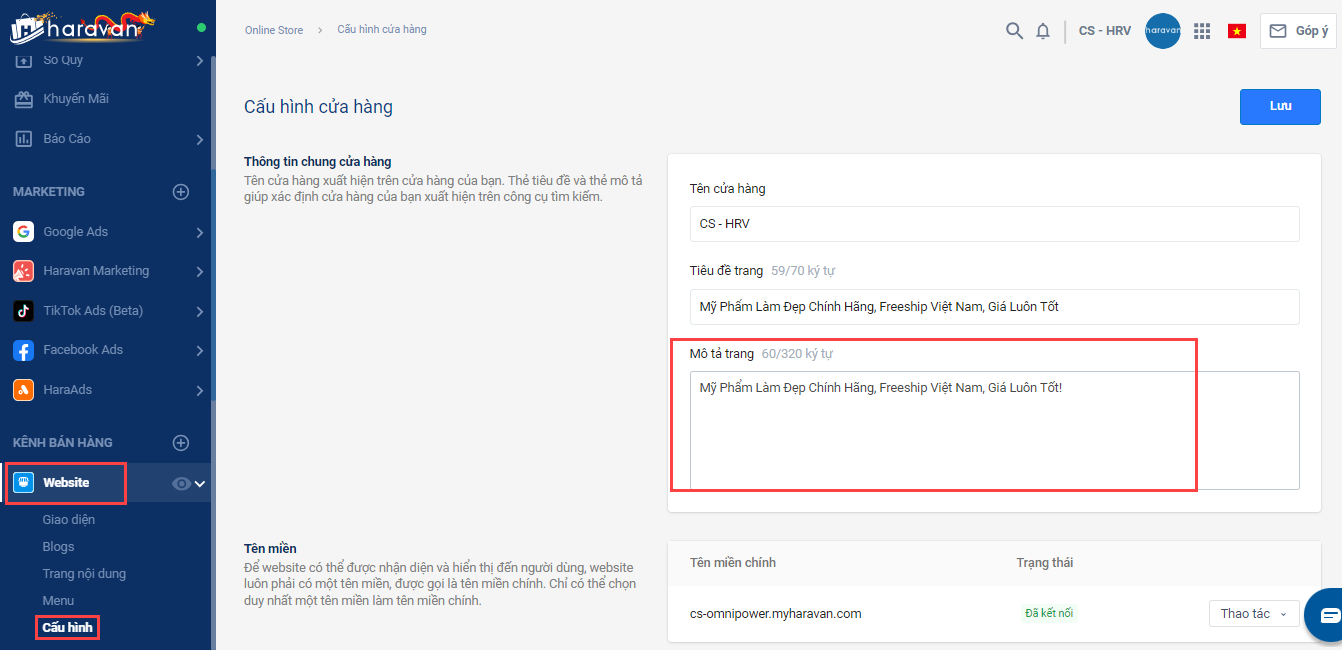
Task: Expand Facebook Ads chevron
Action: (200, 351)
